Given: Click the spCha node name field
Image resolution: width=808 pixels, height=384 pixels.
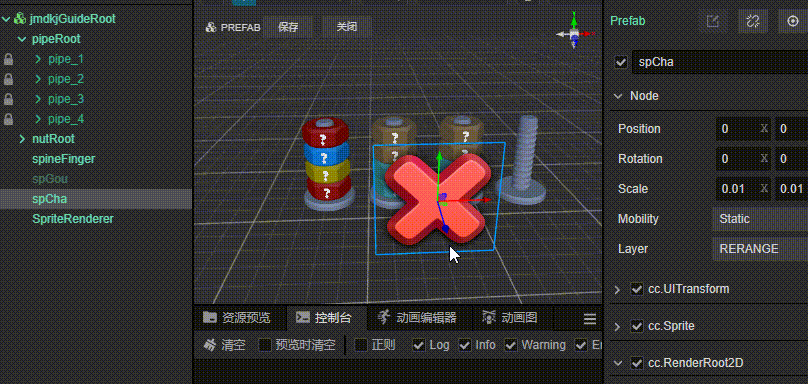Looking at the screenshot, I should click(x=720, y=62).
